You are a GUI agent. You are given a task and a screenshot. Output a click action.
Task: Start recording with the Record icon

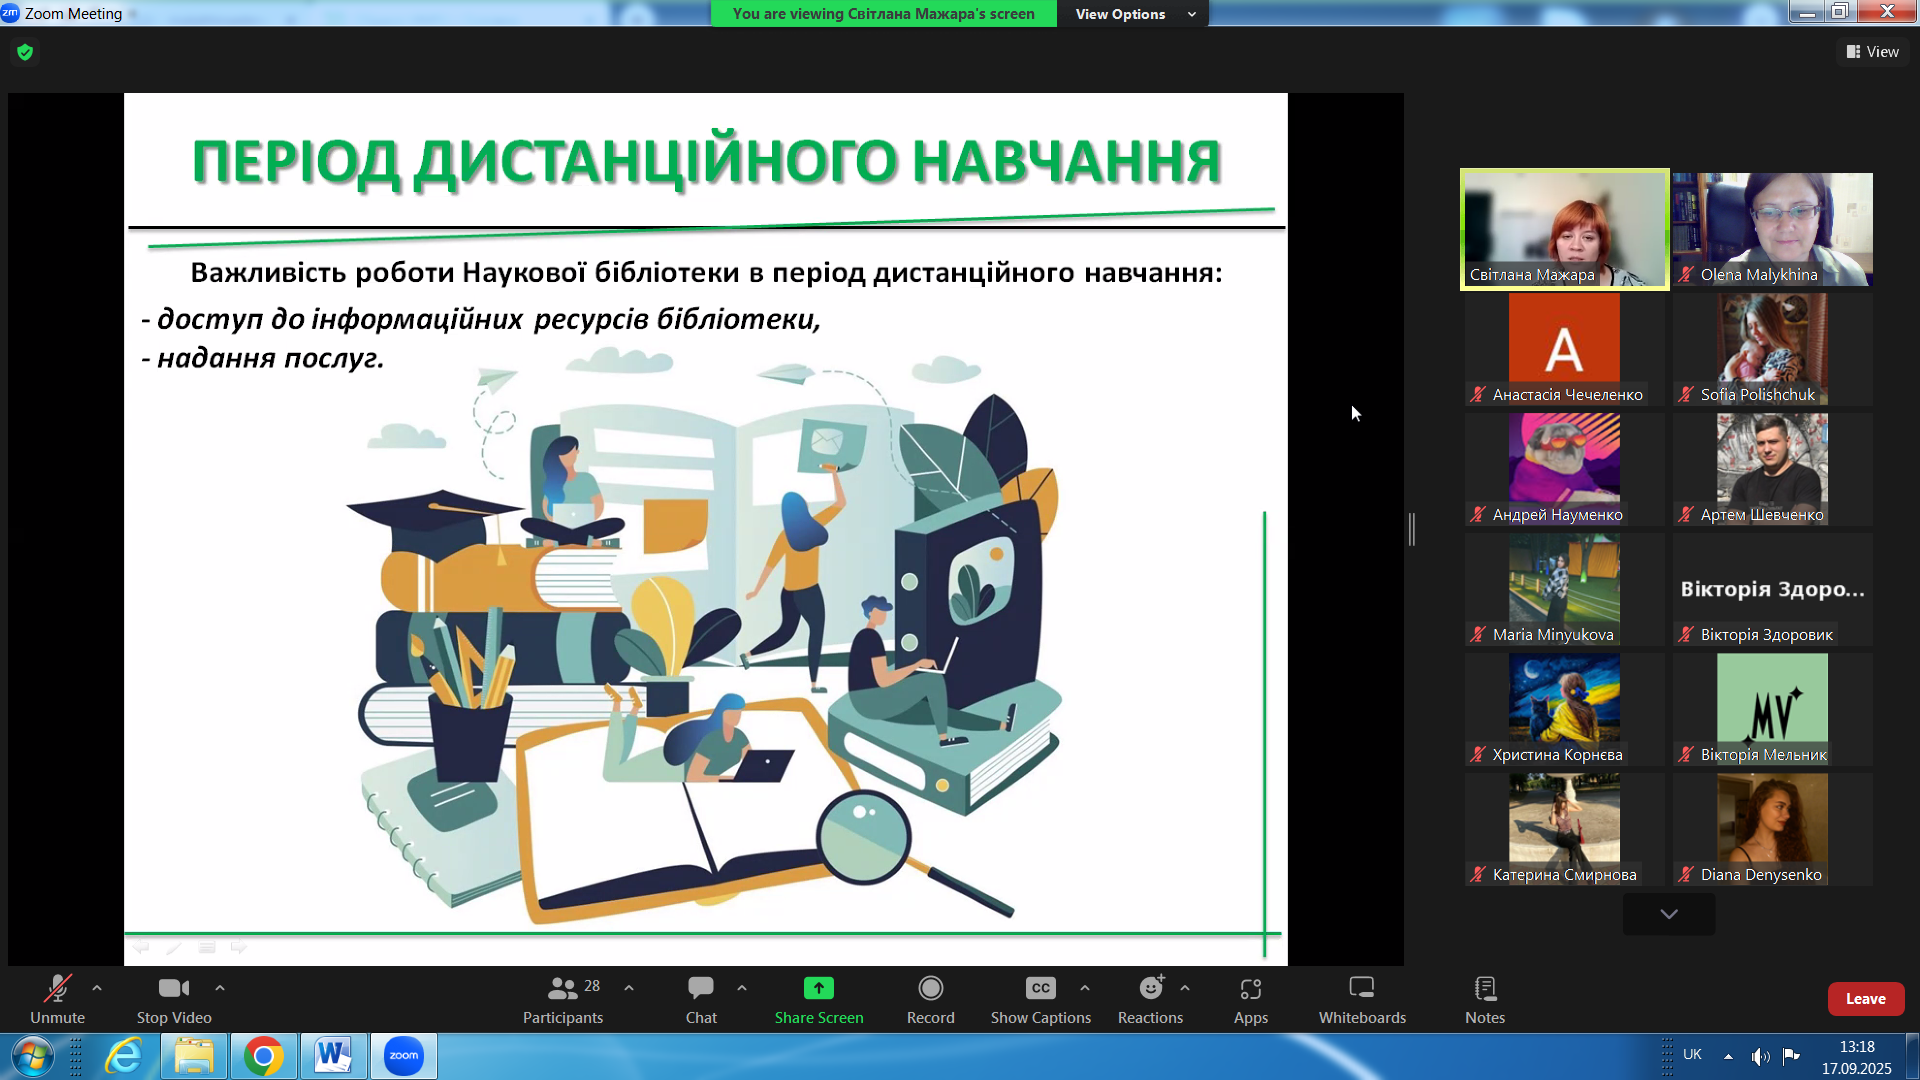coord(930,989)
